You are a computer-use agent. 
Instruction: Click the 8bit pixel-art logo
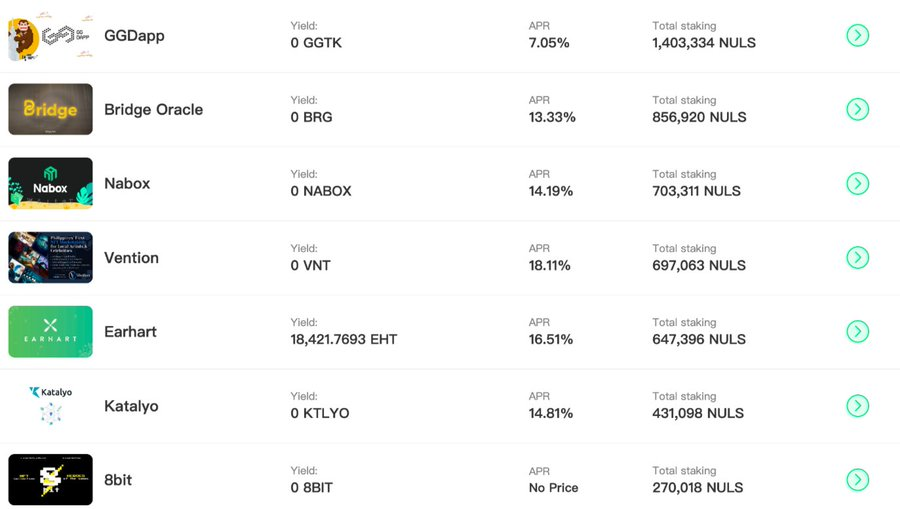pyautogui.click(x=51, y=480)
